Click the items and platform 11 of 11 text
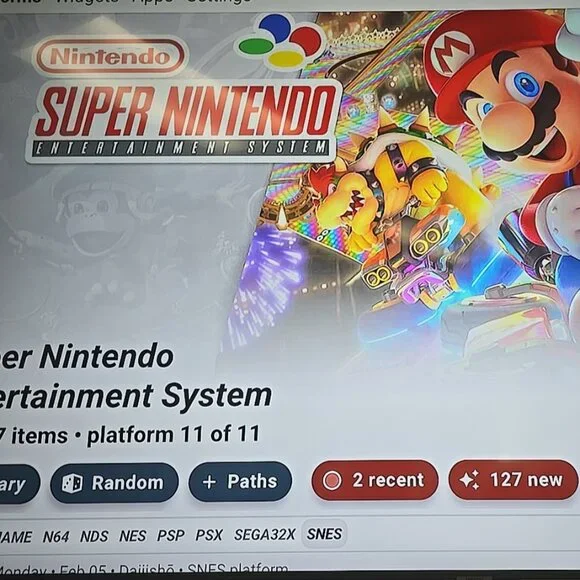 pyautogui.click(x=129, y=435)
